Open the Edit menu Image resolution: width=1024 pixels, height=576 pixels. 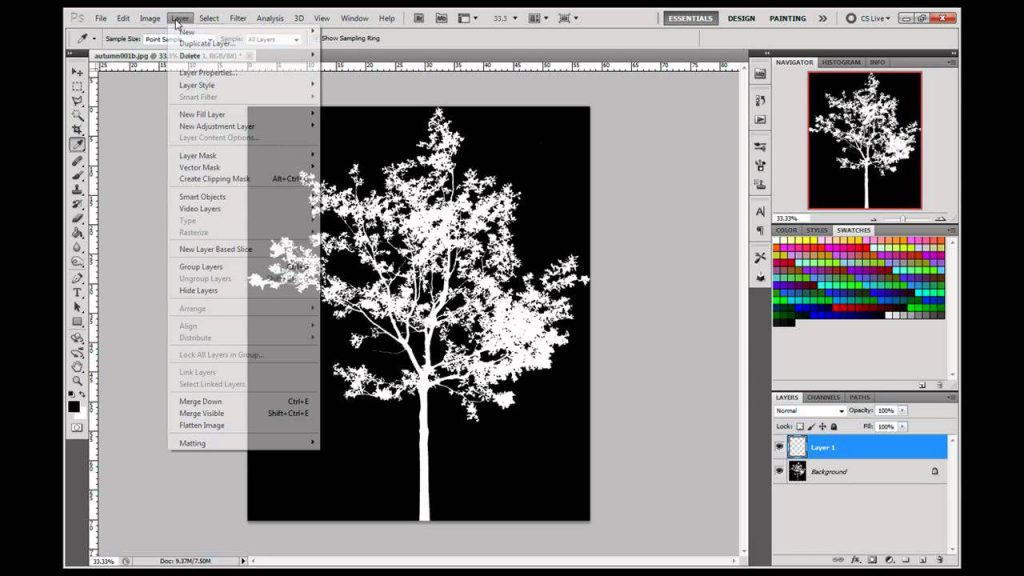click(123, 18)
